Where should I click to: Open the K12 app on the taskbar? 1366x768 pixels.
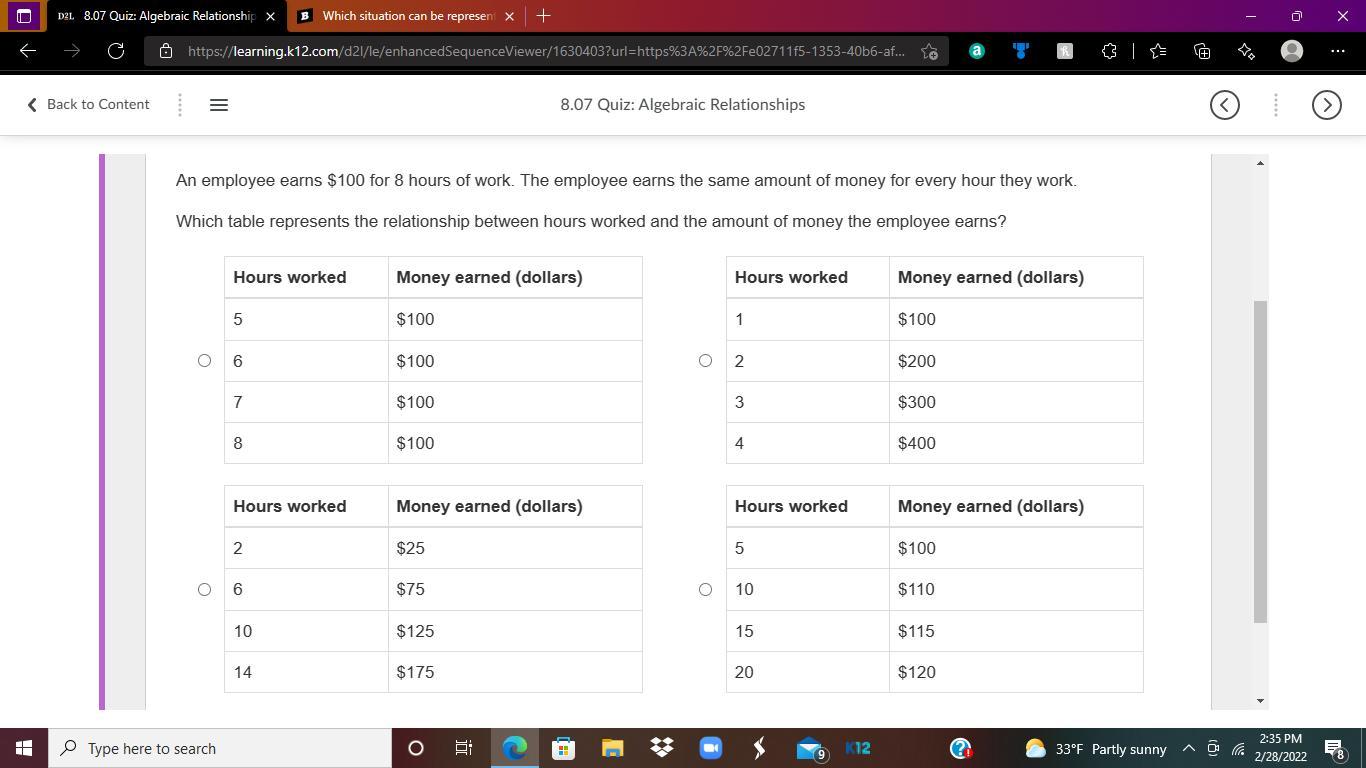pos(858,748)
